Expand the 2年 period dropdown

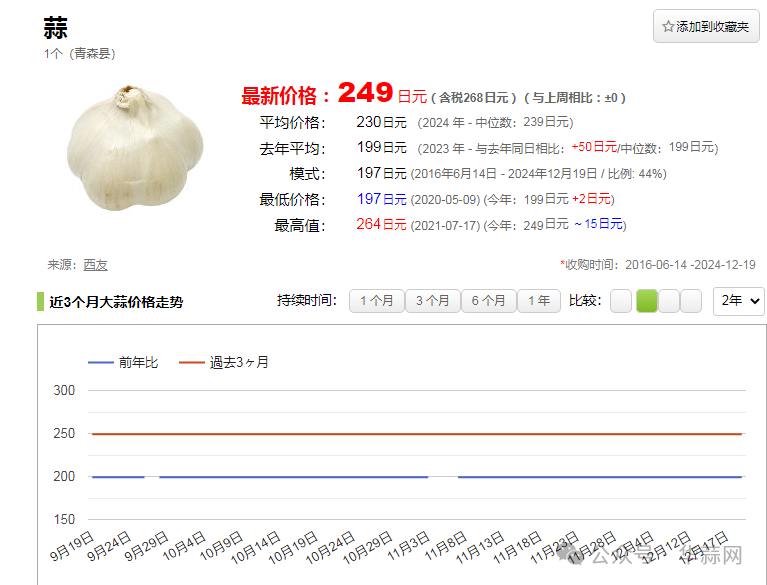738,301
